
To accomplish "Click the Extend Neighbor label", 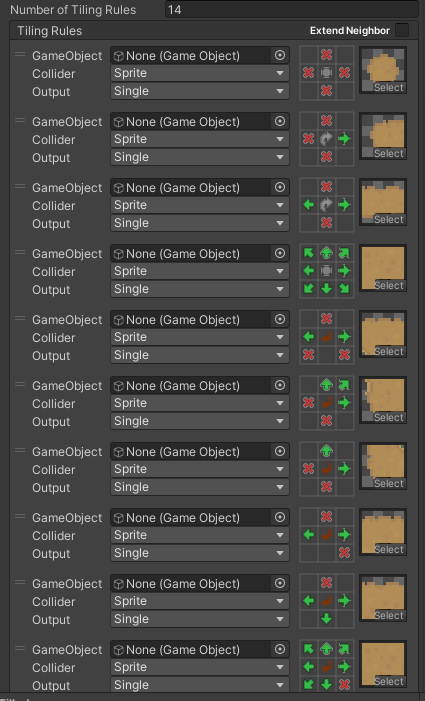I will point(350,31).
